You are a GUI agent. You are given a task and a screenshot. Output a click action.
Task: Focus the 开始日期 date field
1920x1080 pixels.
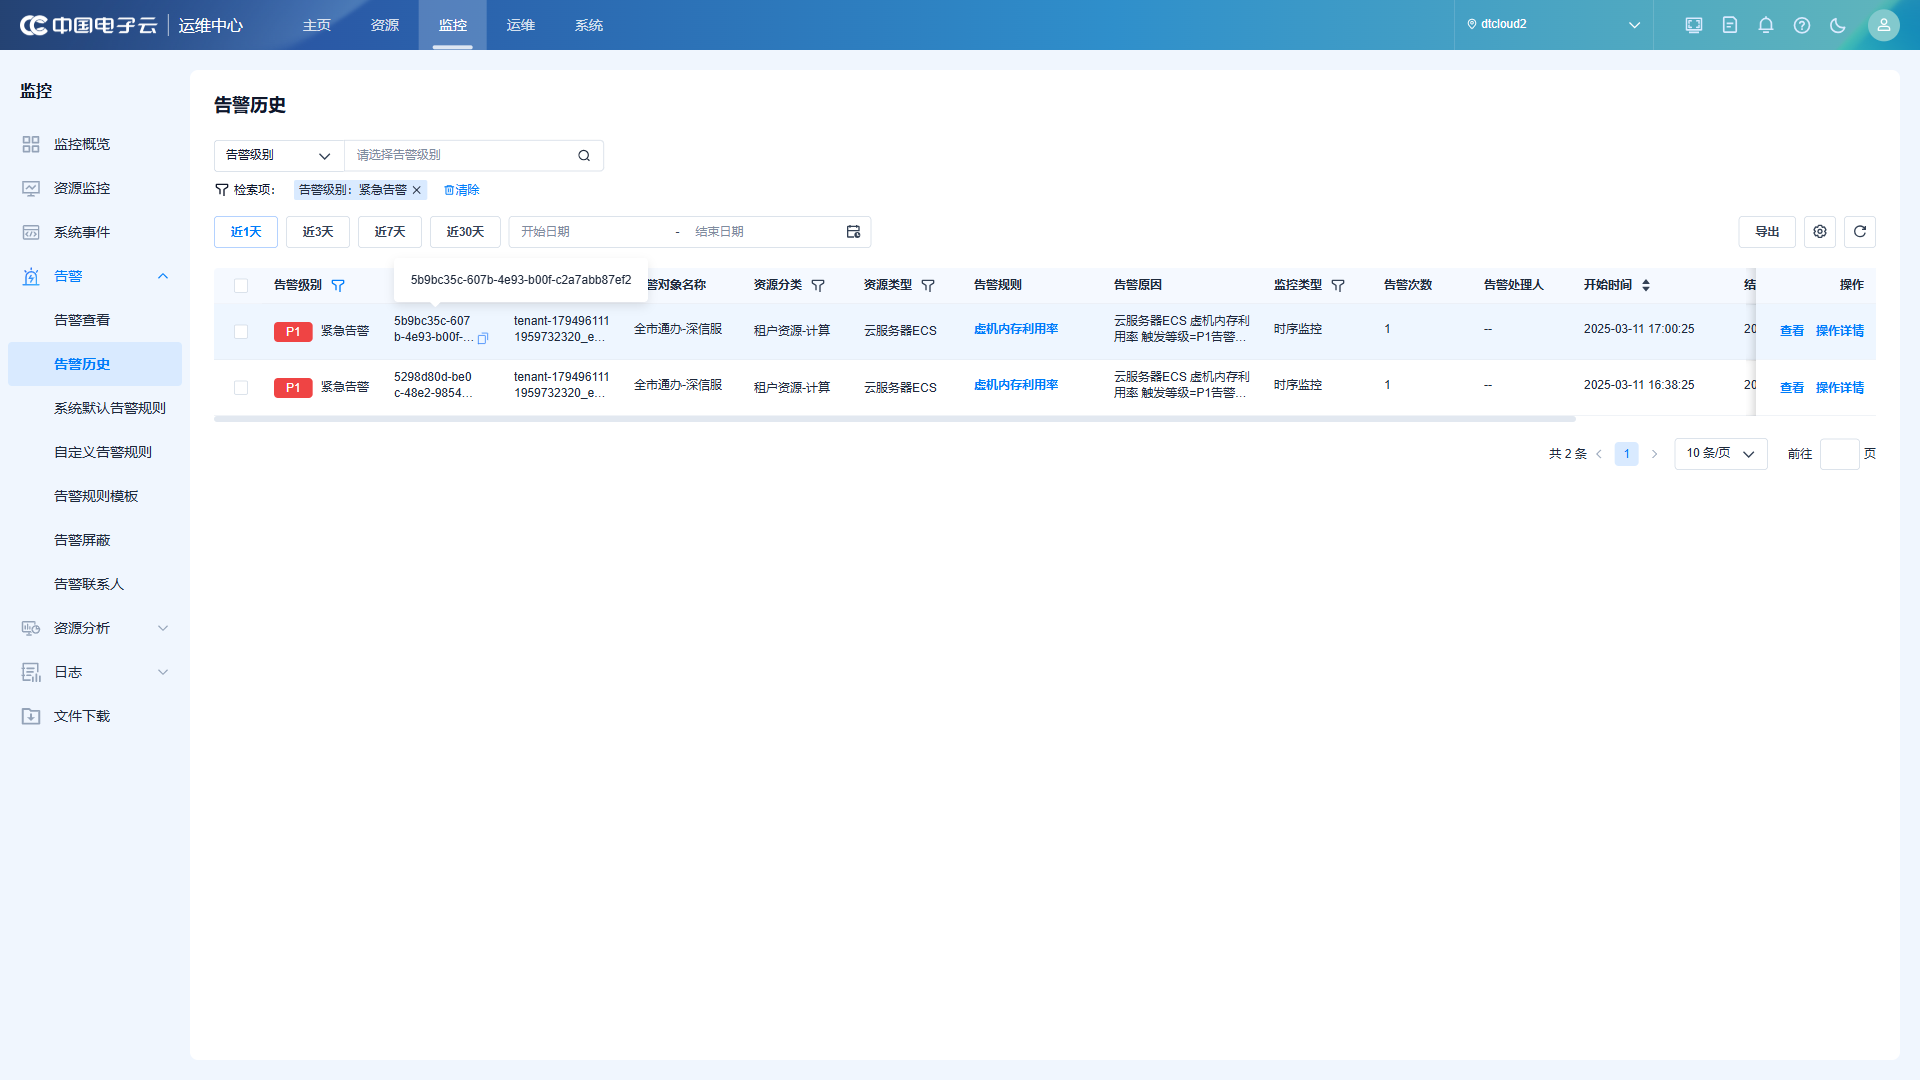[590, 232]
